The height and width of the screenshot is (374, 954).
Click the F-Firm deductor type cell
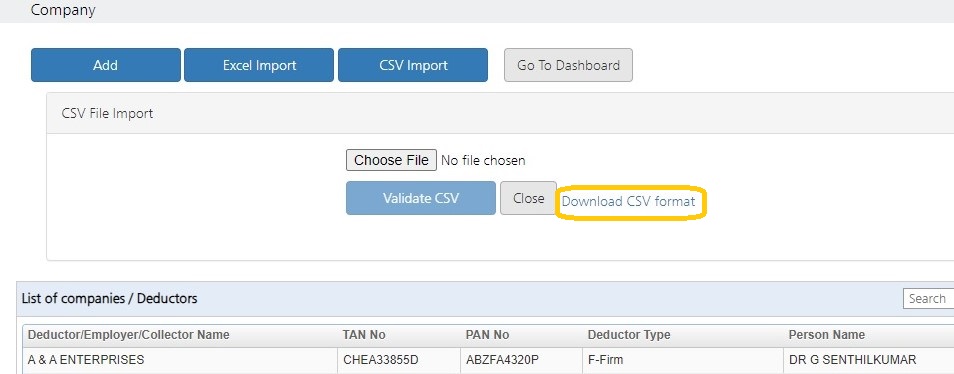(605, 360)
